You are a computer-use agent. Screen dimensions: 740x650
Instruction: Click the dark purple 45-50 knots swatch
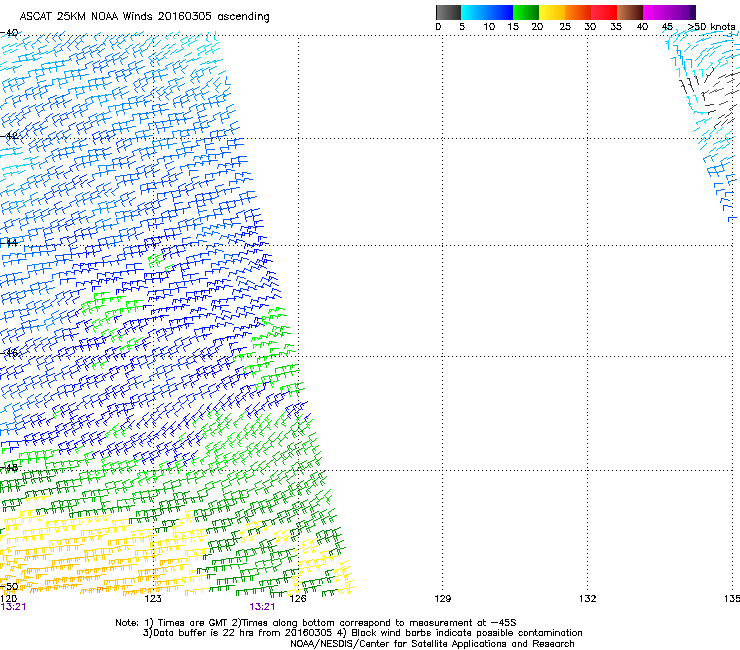(682, 12)
